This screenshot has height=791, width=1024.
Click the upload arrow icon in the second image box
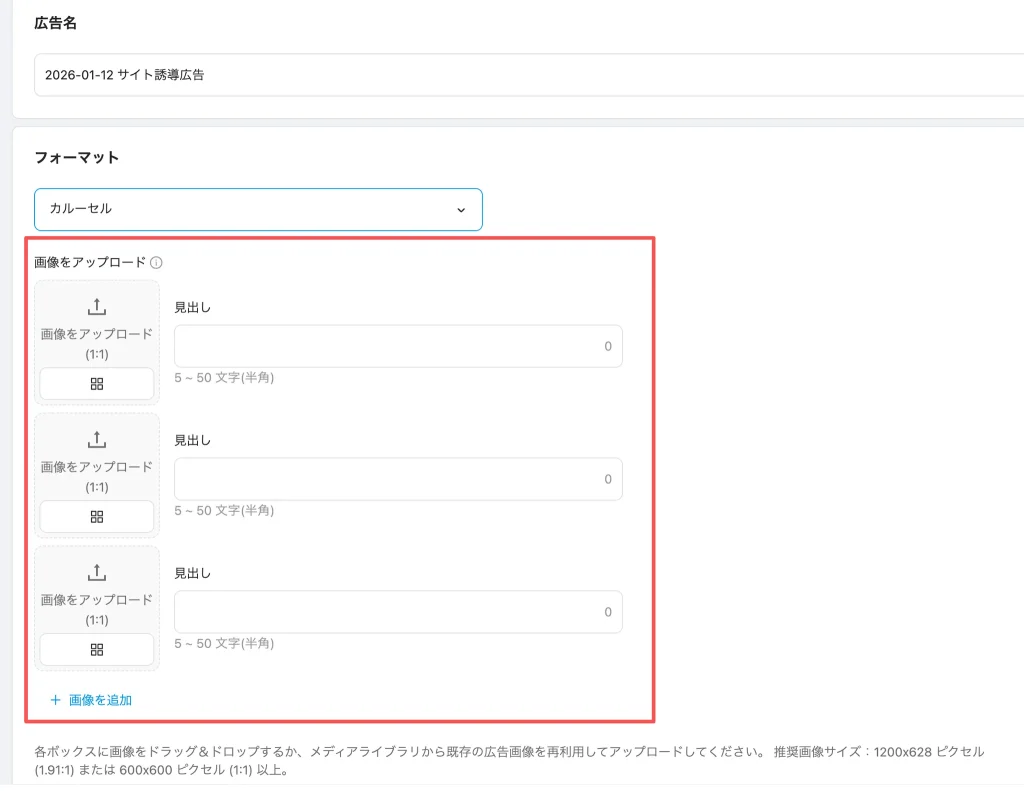(97, 440)
